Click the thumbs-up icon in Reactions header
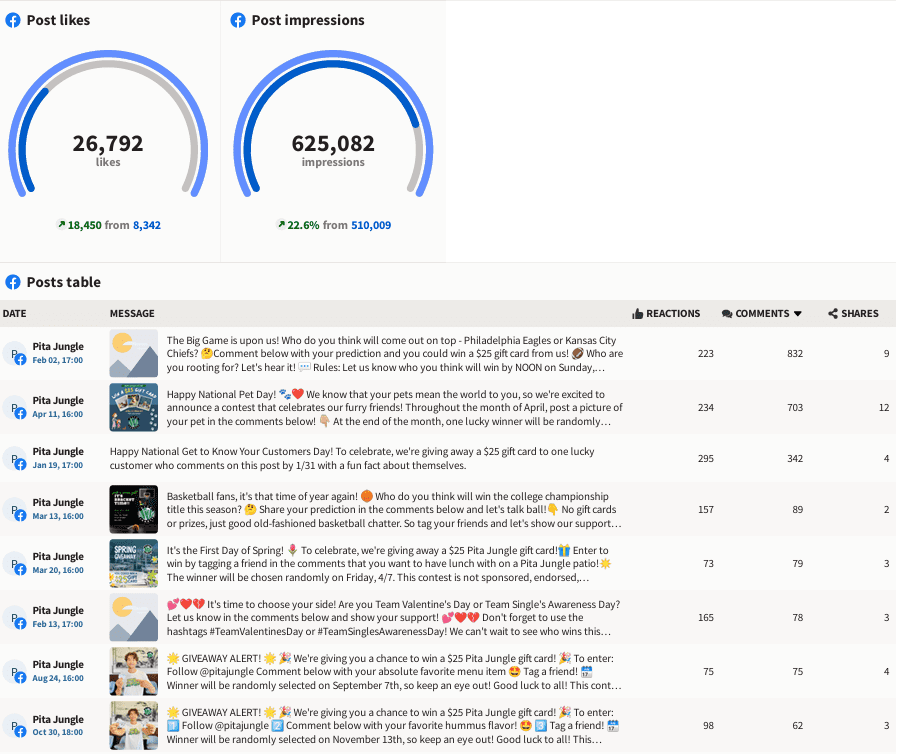This screenshot has width=908, height=754. [637, 314]
